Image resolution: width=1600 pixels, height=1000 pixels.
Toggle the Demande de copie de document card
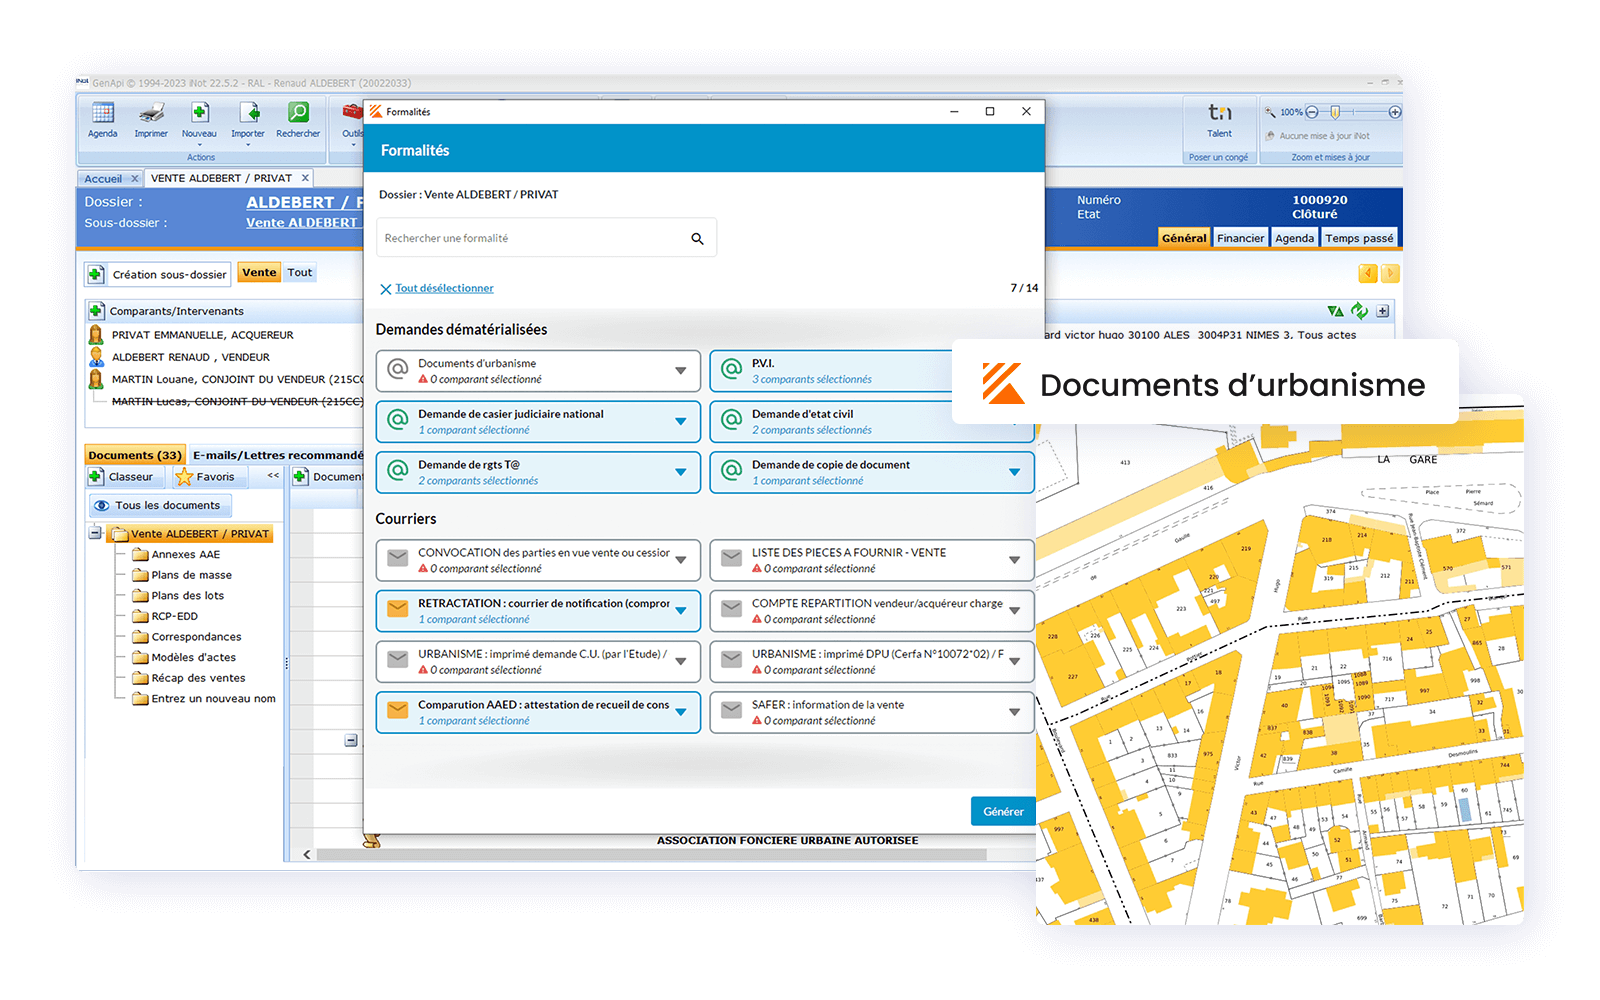tap(872, 472)
